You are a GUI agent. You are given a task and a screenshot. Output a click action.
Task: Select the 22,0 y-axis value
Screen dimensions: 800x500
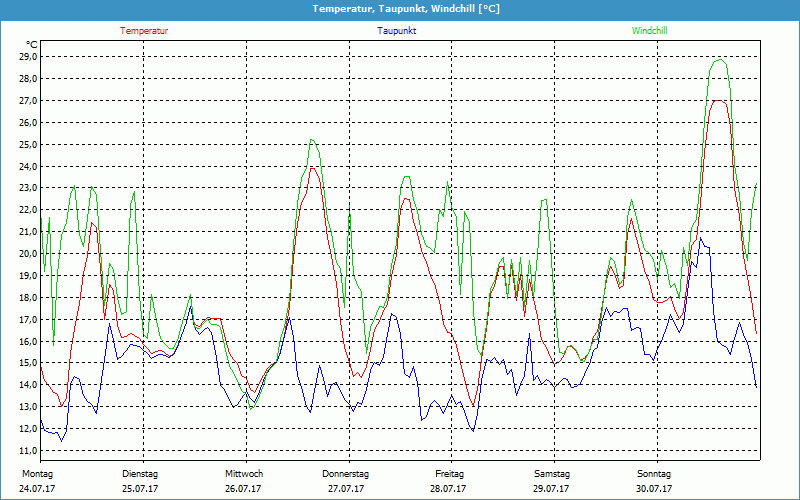click(x=28, y=210)
